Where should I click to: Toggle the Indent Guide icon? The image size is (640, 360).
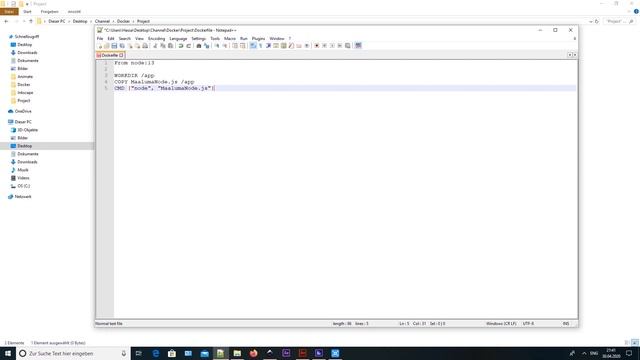coord(268,46)
